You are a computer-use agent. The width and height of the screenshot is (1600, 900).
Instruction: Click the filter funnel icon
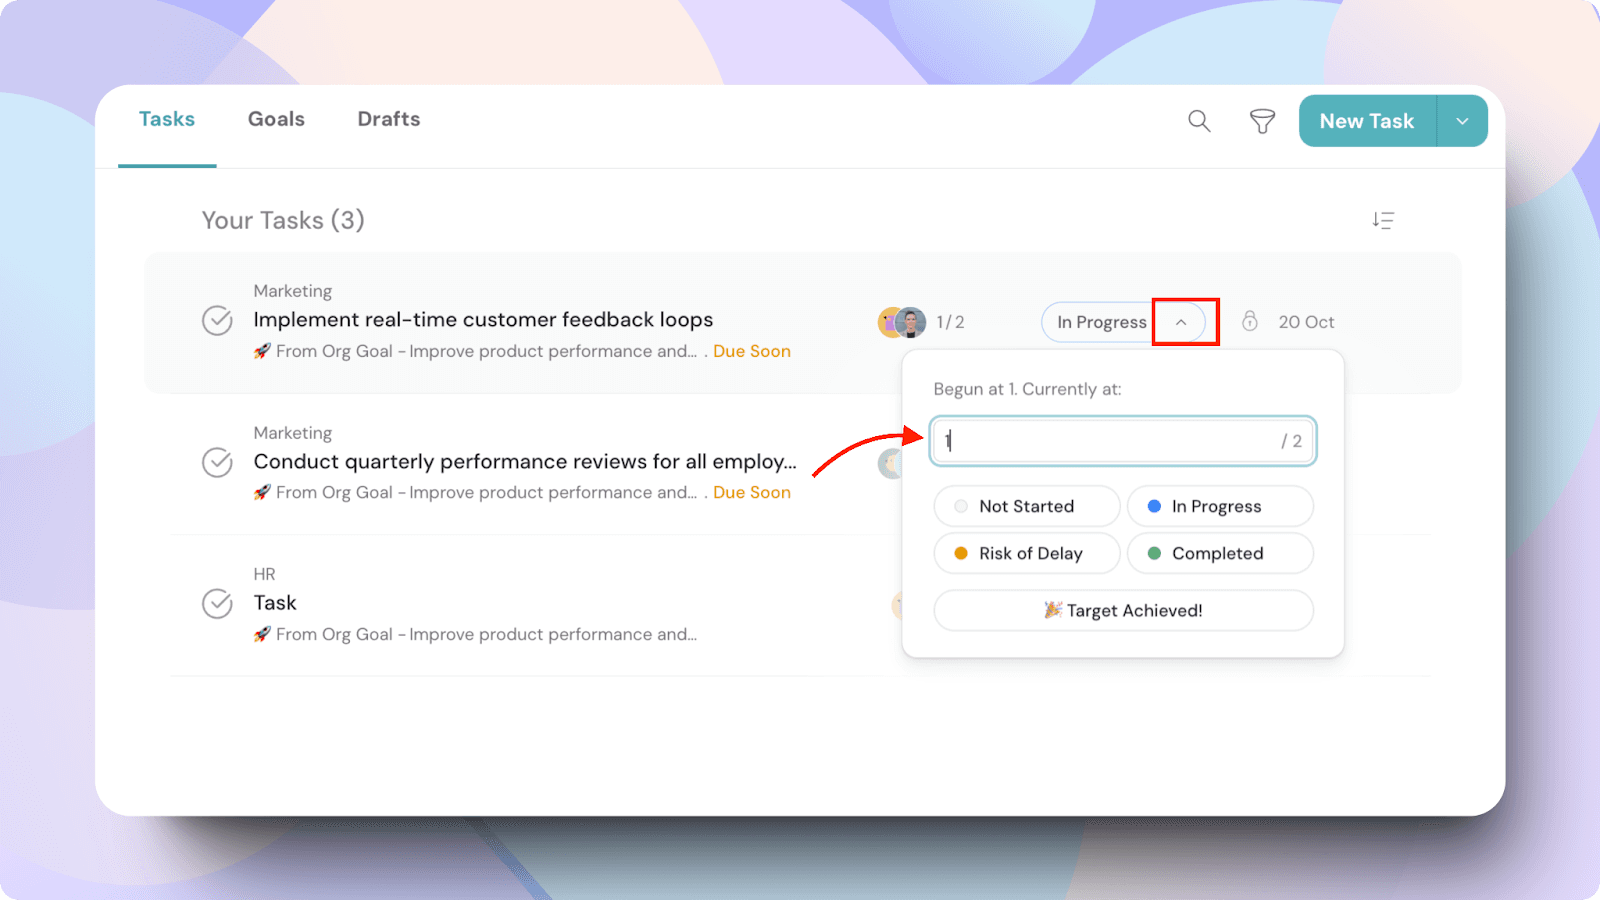(x=1262, y=121)
